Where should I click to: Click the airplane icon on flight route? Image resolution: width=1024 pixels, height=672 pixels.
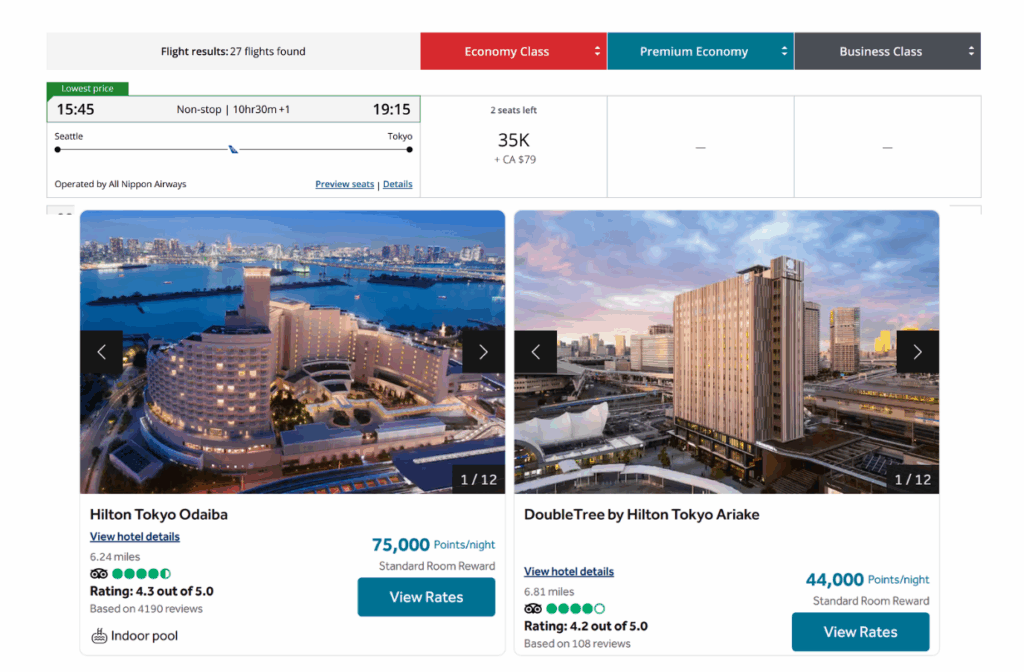point(233,149)
